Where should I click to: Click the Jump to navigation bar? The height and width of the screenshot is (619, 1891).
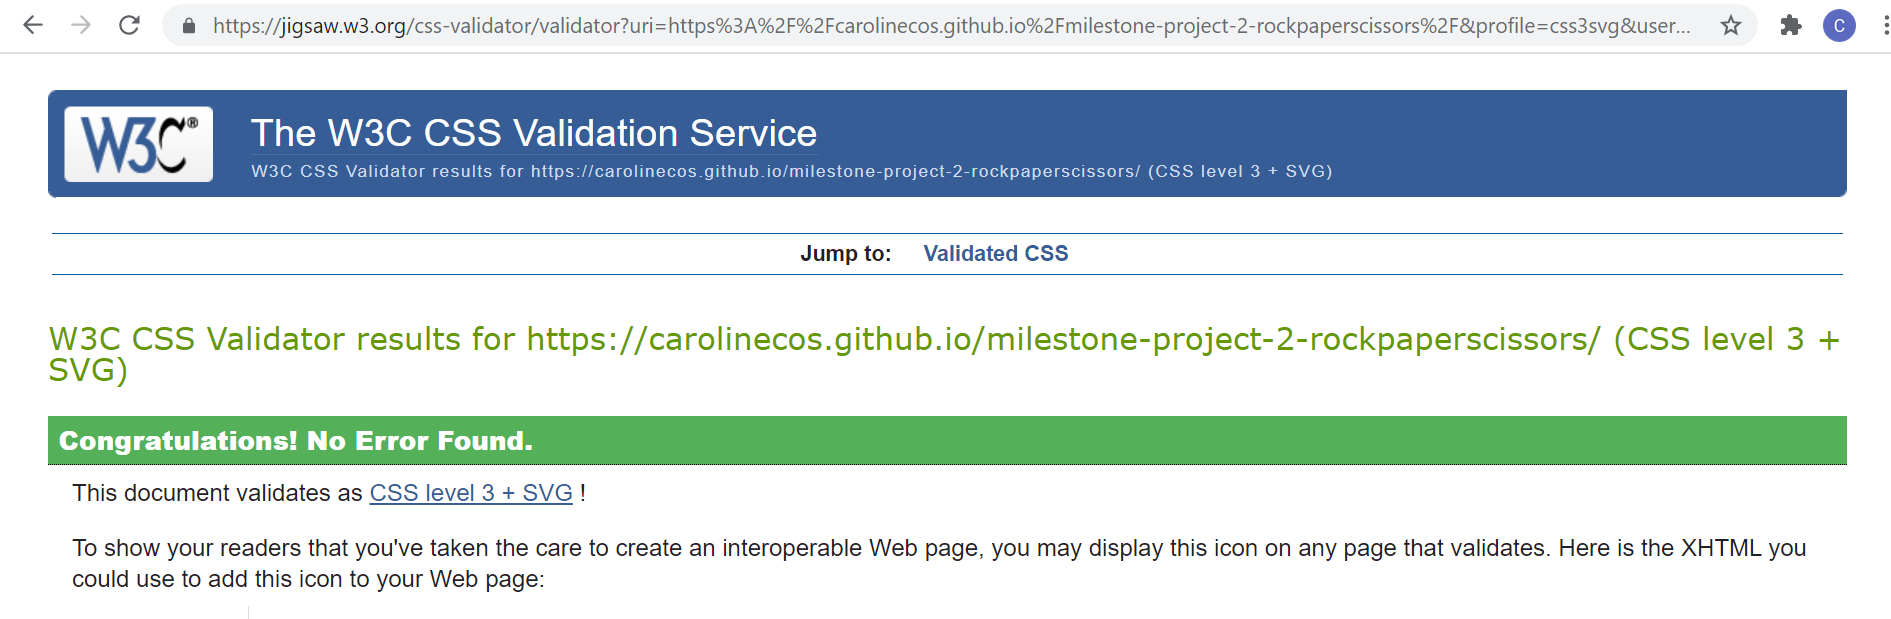(x=945, y=253)
